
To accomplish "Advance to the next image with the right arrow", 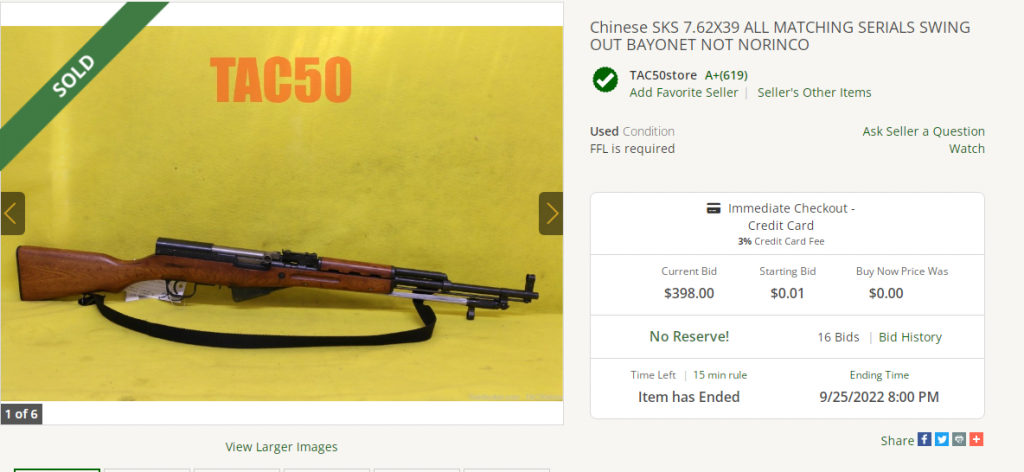I will [x=551, y=213].
